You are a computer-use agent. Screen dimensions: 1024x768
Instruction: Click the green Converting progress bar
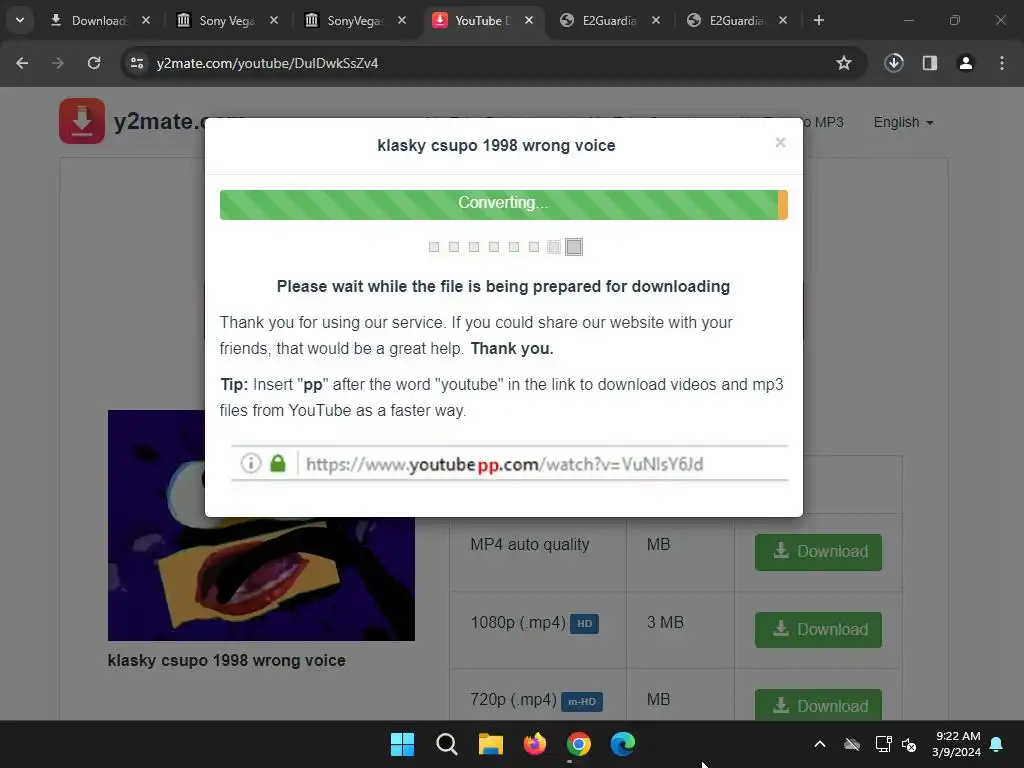pyautogui.click(x=504, y=204)
